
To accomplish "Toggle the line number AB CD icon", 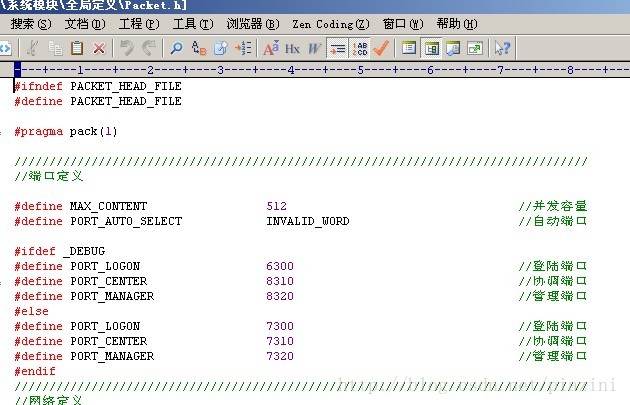I will (x=360, y=49).
